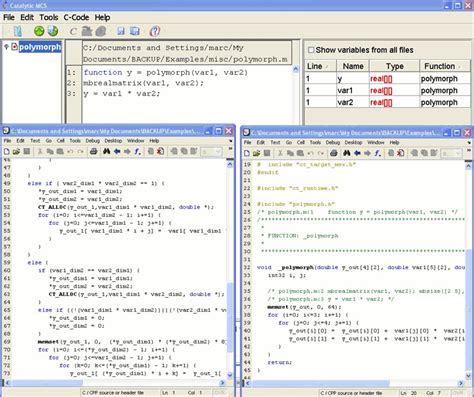
Task: Click Cut scissors icon in left editor window
Action: click(x=40, y=152)
